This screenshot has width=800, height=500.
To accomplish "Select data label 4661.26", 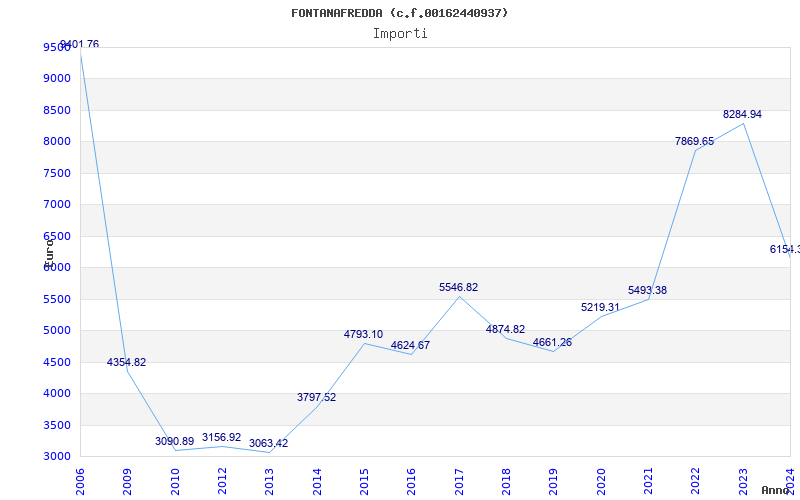I will pyautogui.click(x=552, y=342).
